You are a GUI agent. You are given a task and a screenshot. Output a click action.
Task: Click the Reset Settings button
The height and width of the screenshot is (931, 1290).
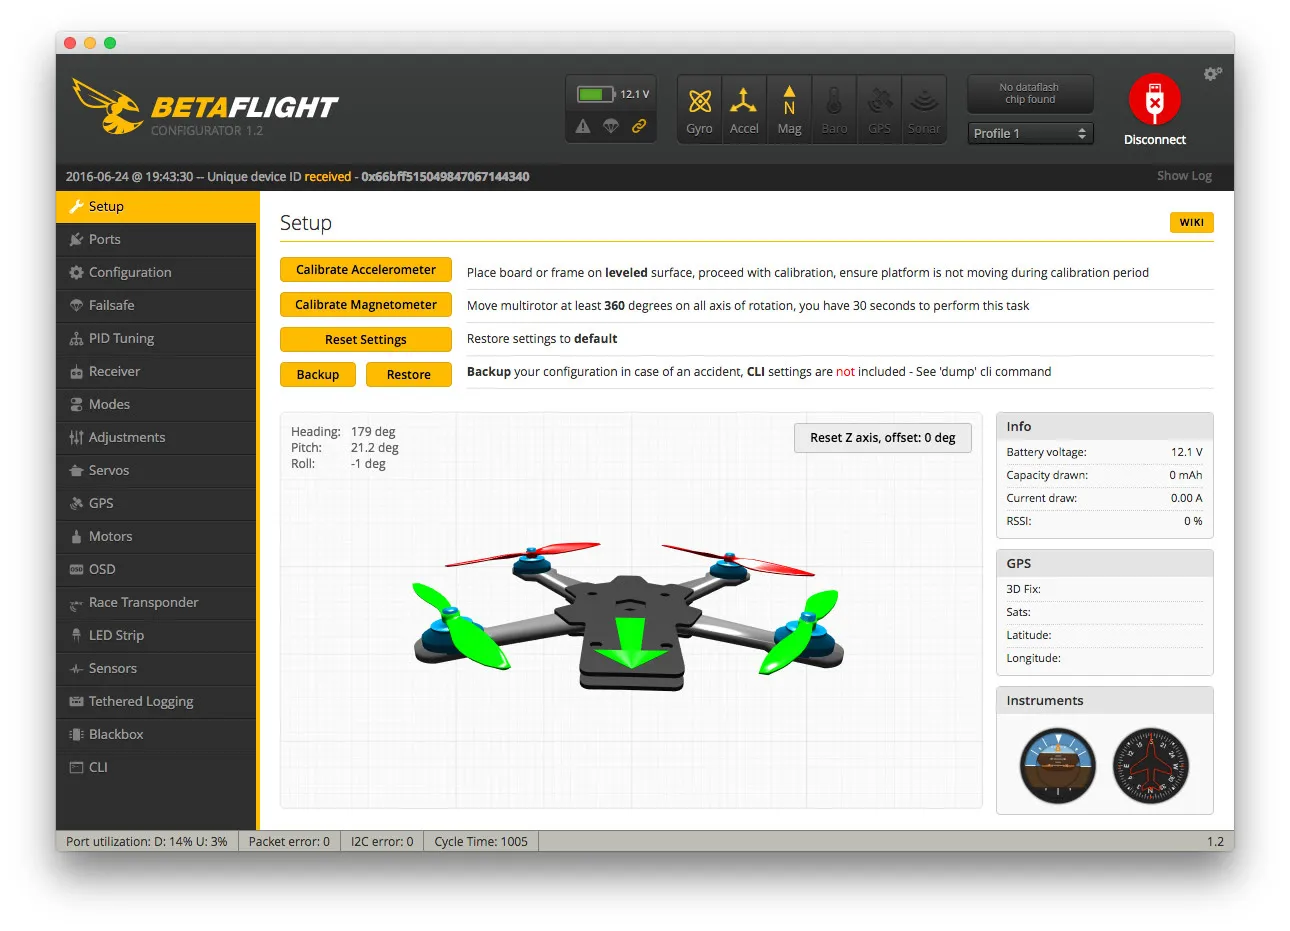(x=365, y=340)
